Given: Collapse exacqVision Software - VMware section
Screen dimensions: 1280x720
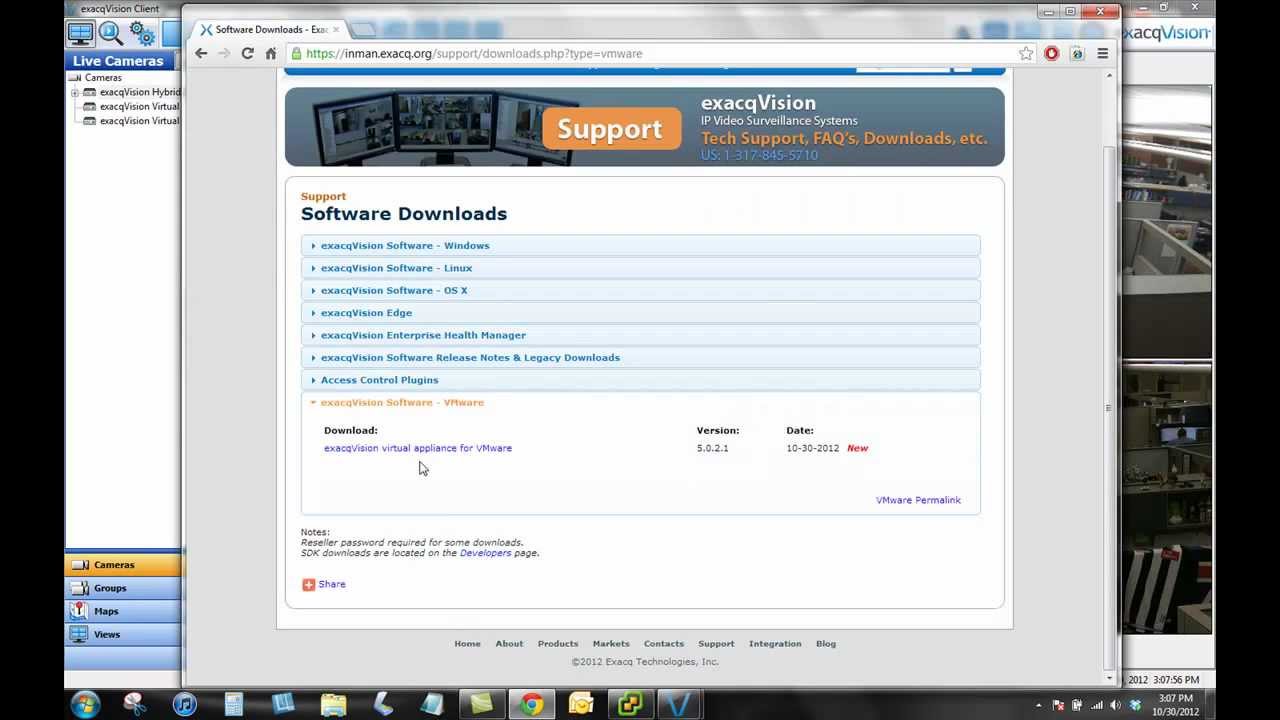Looking at the screenshot, I should [x=640, y=402].
